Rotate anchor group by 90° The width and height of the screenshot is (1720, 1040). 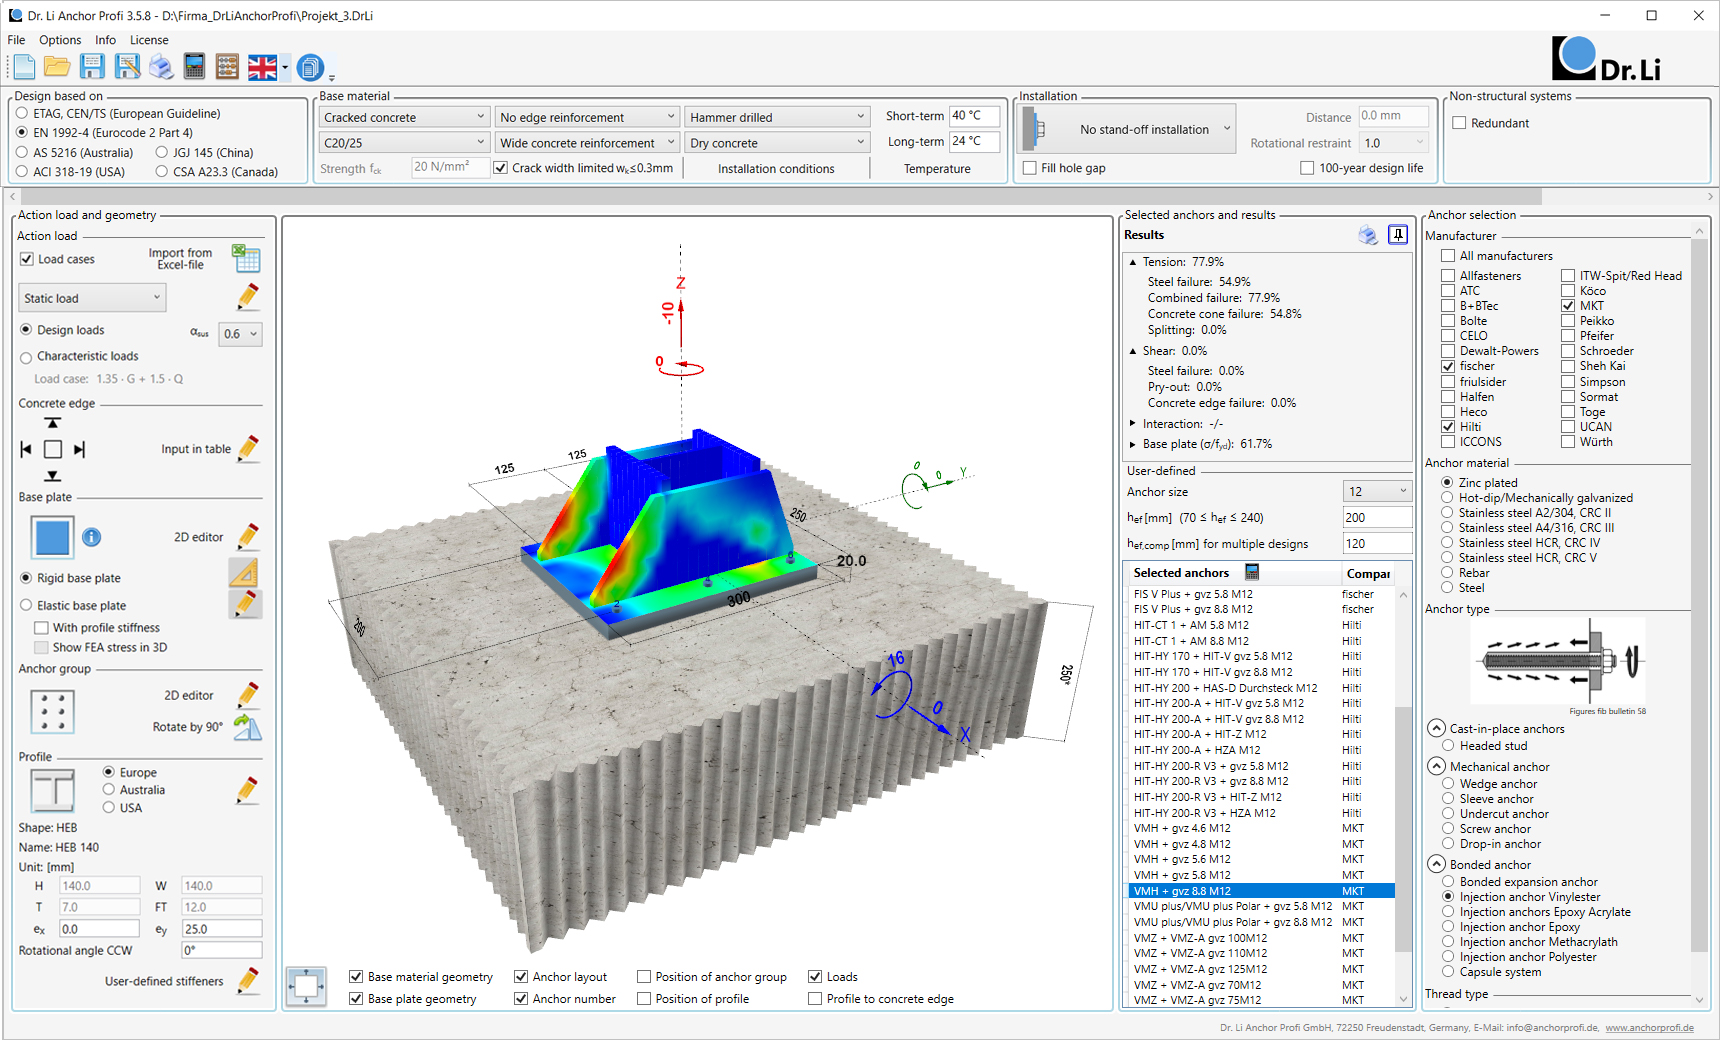pos(247,727)
